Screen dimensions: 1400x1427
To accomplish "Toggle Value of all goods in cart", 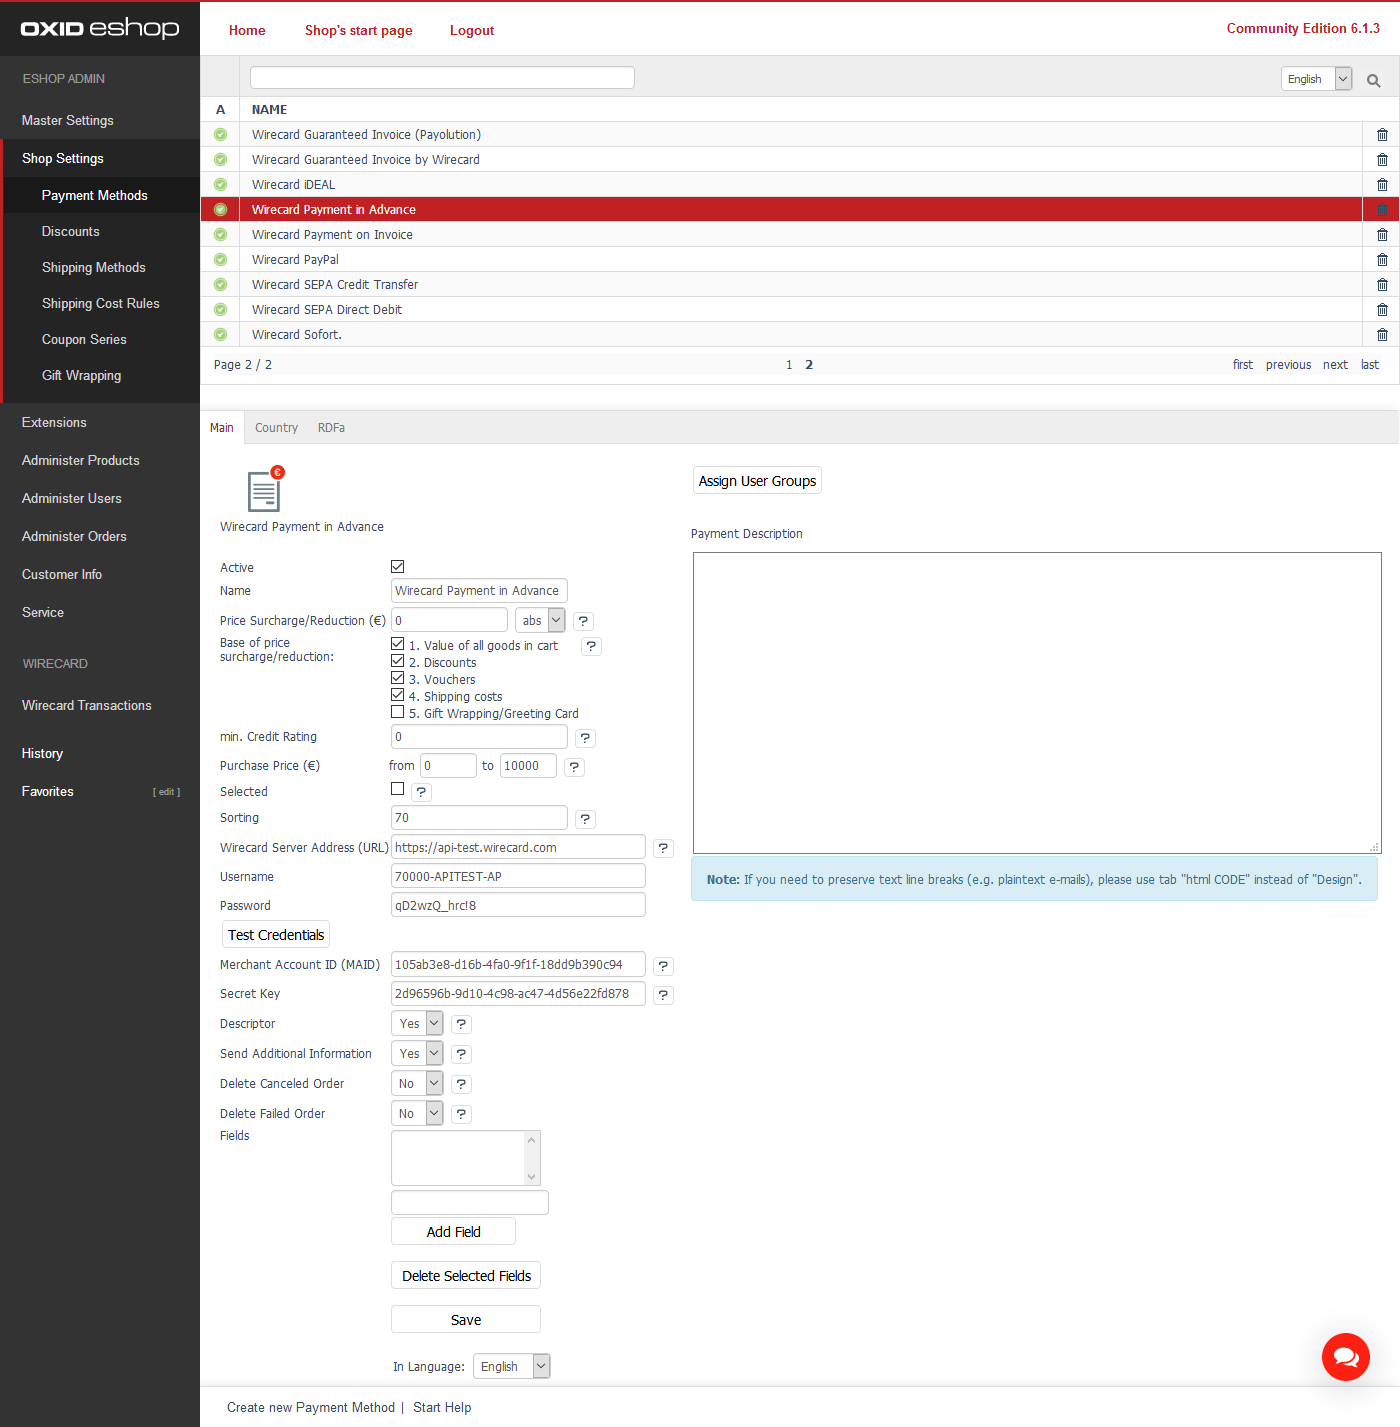I will [398, 644].
